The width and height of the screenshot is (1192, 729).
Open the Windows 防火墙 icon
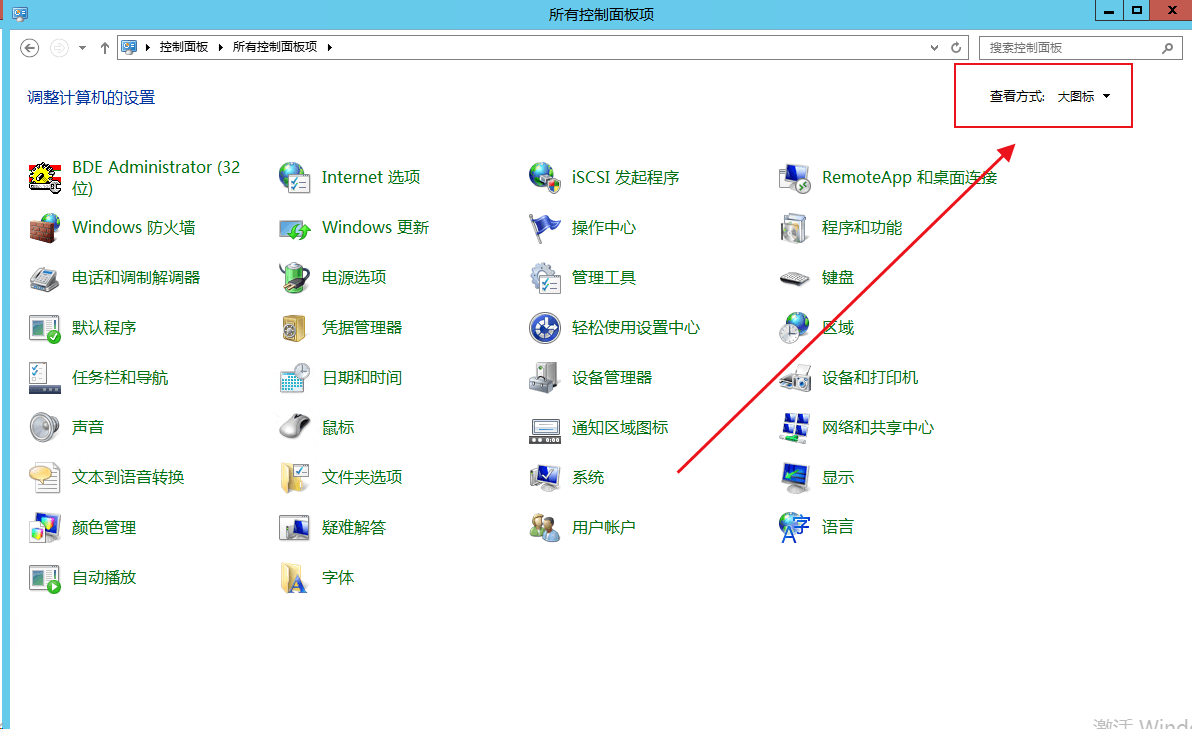(45, 227)
